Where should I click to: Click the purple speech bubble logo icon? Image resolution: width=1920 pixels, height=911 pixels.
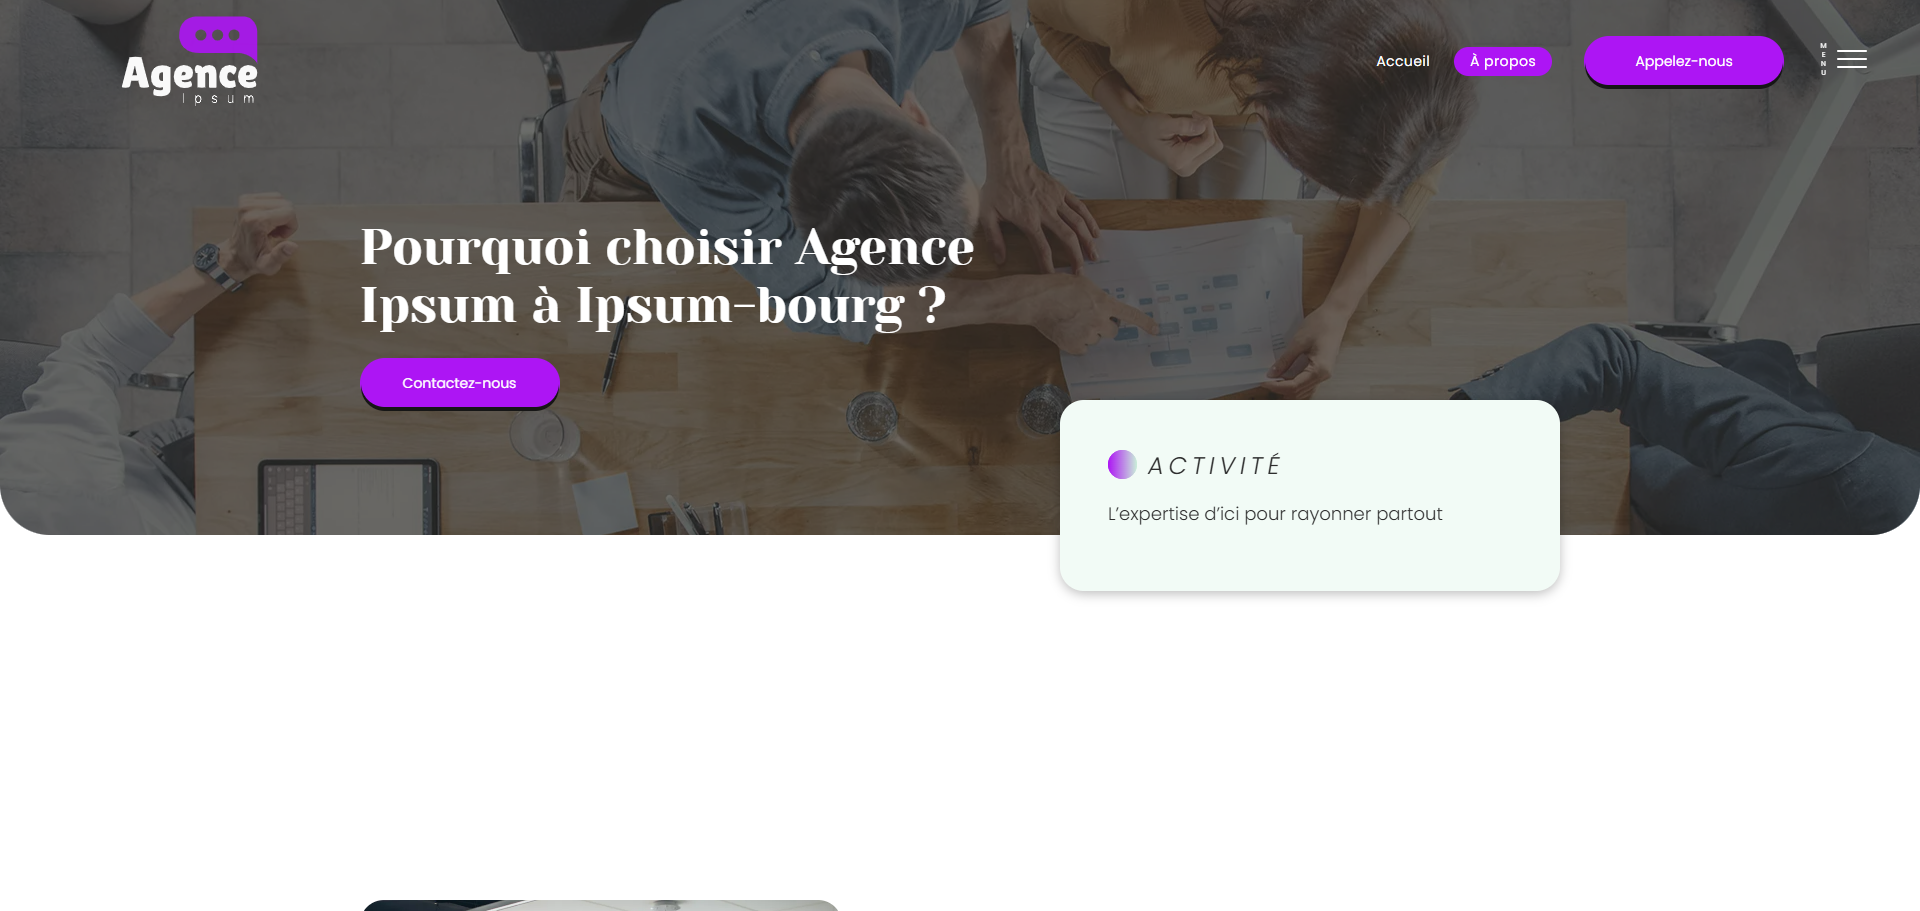pos(218,36)
